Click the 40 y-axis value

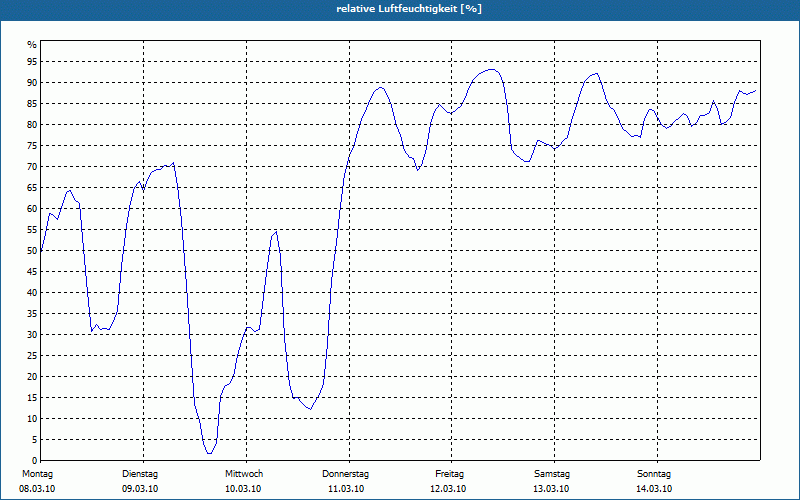pyautogui.click(x=32, y=293)
